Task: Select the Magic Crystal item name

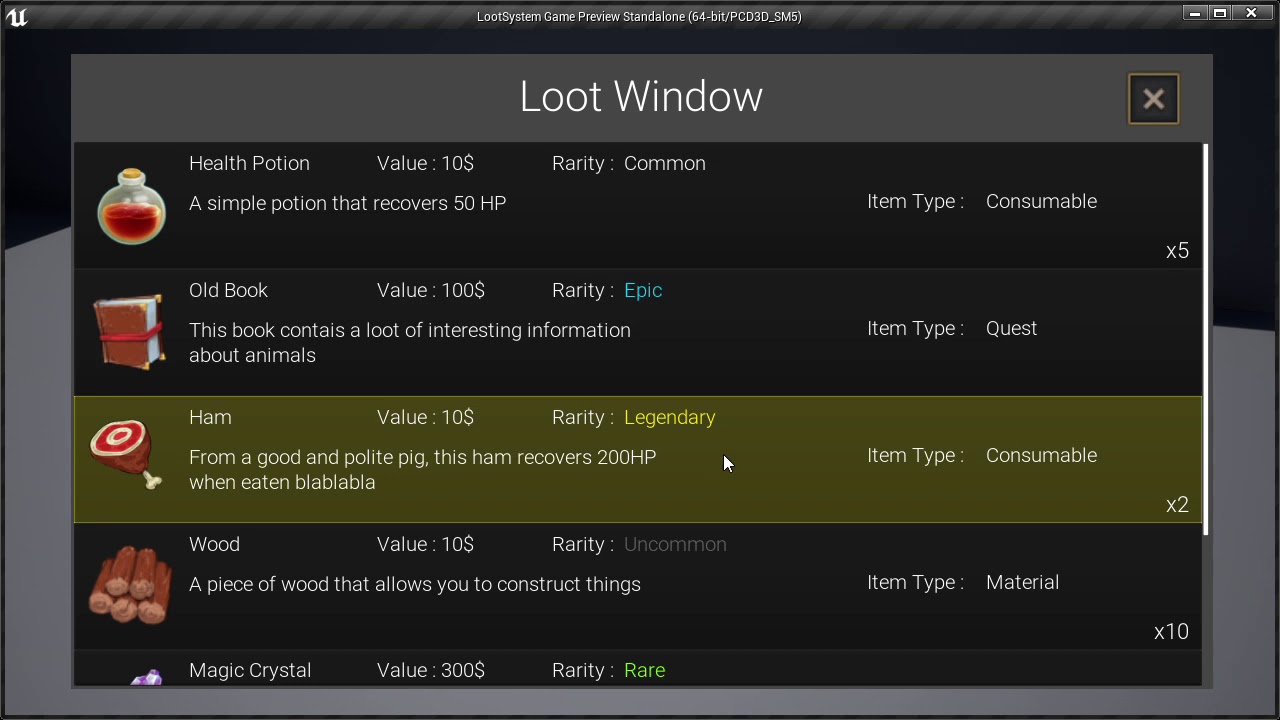Action: pyautogui.click(x=250, y=670)
